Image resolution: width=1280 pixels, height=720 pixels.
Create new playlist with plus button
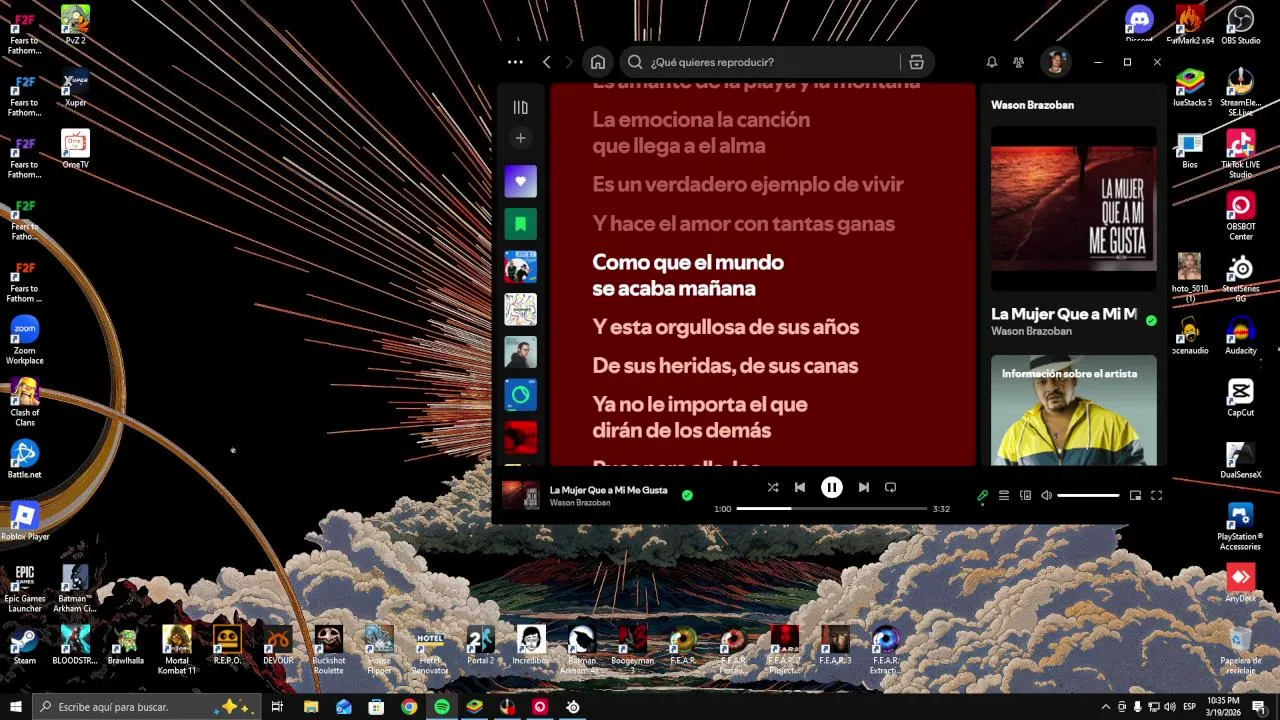[520, 138]
